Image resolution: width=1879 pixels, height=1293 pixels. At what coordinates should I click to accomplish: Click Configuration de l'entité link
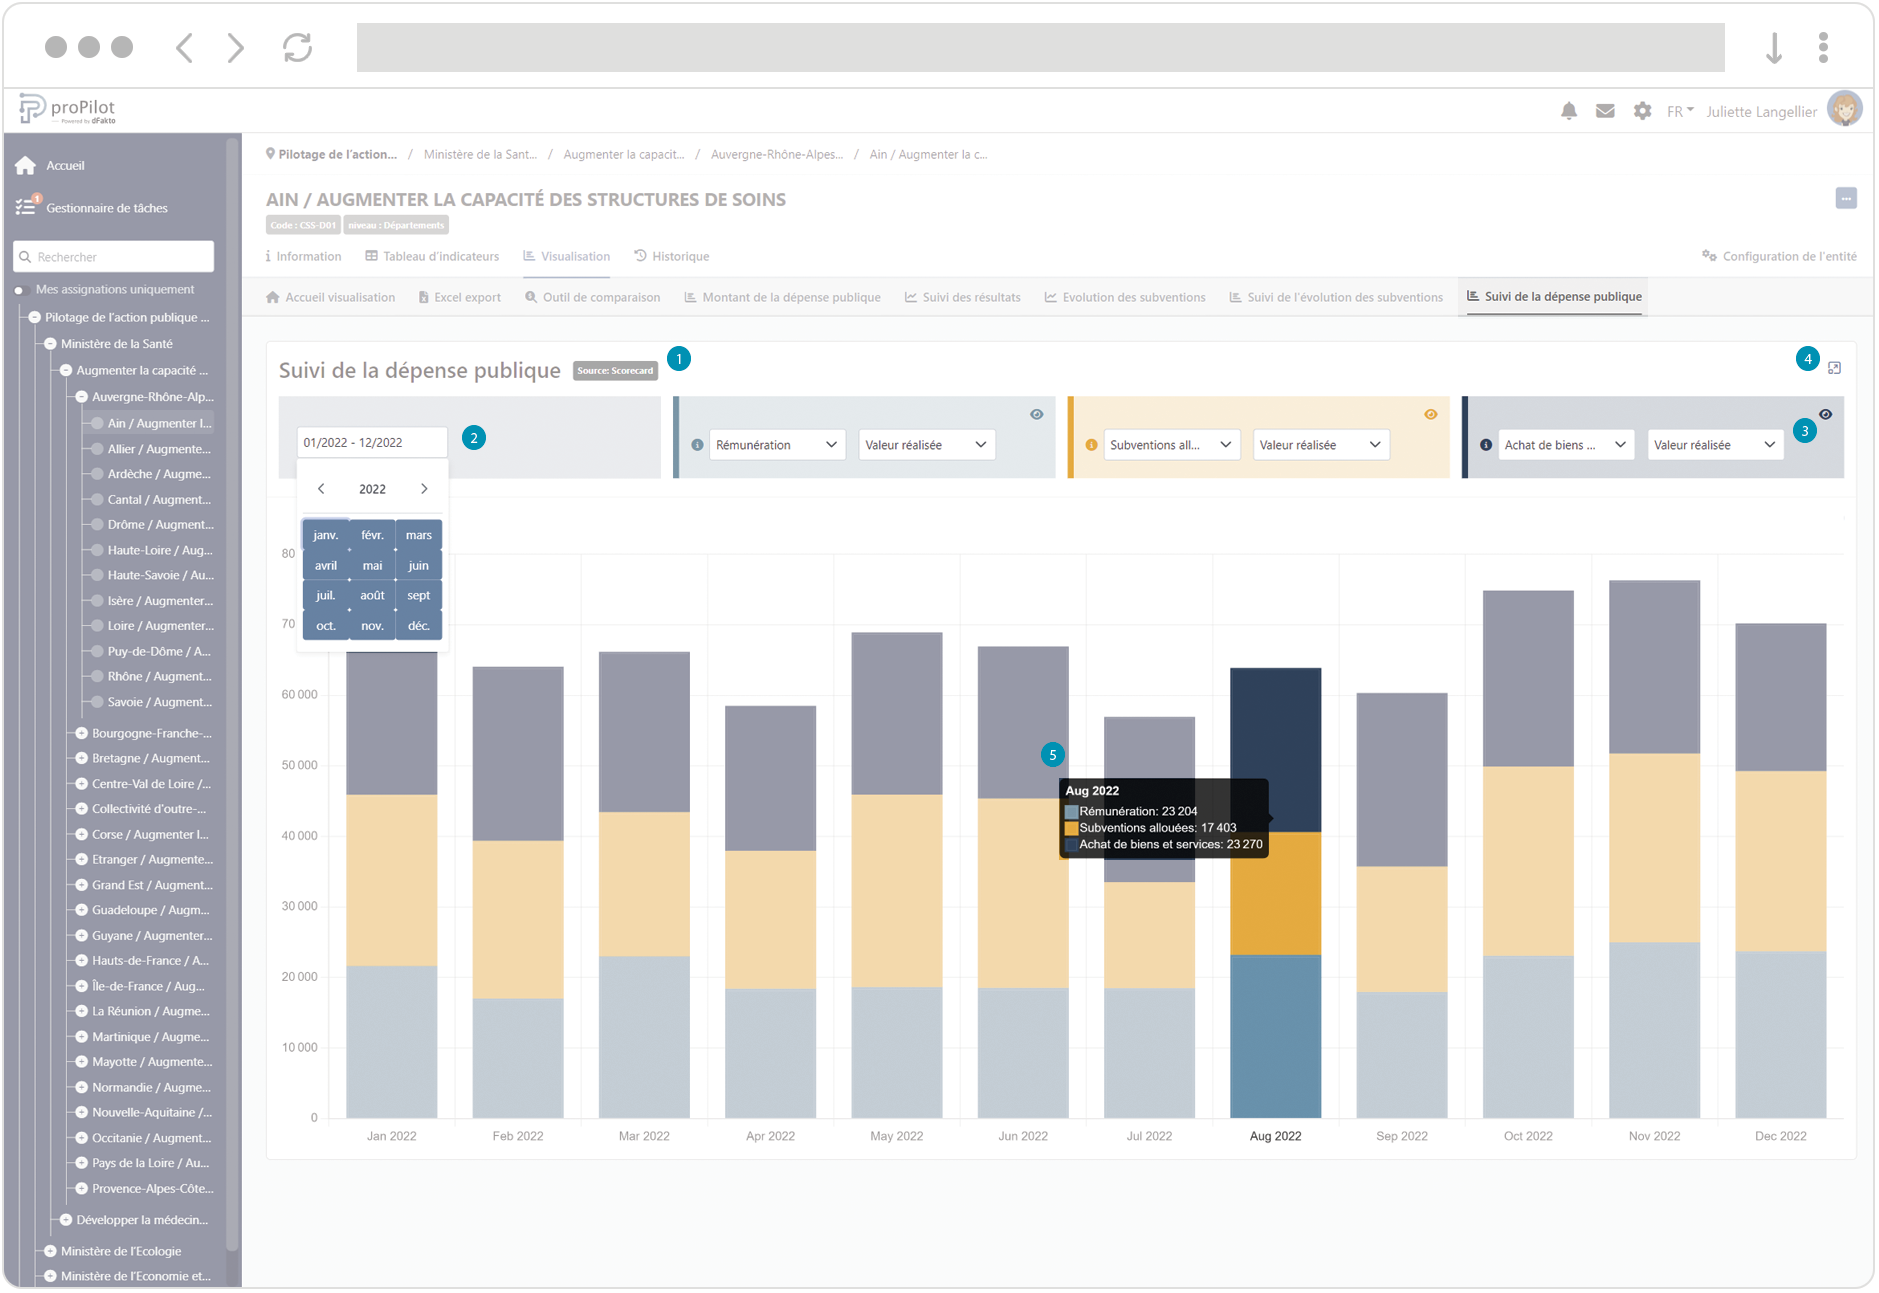(1779, 257)
